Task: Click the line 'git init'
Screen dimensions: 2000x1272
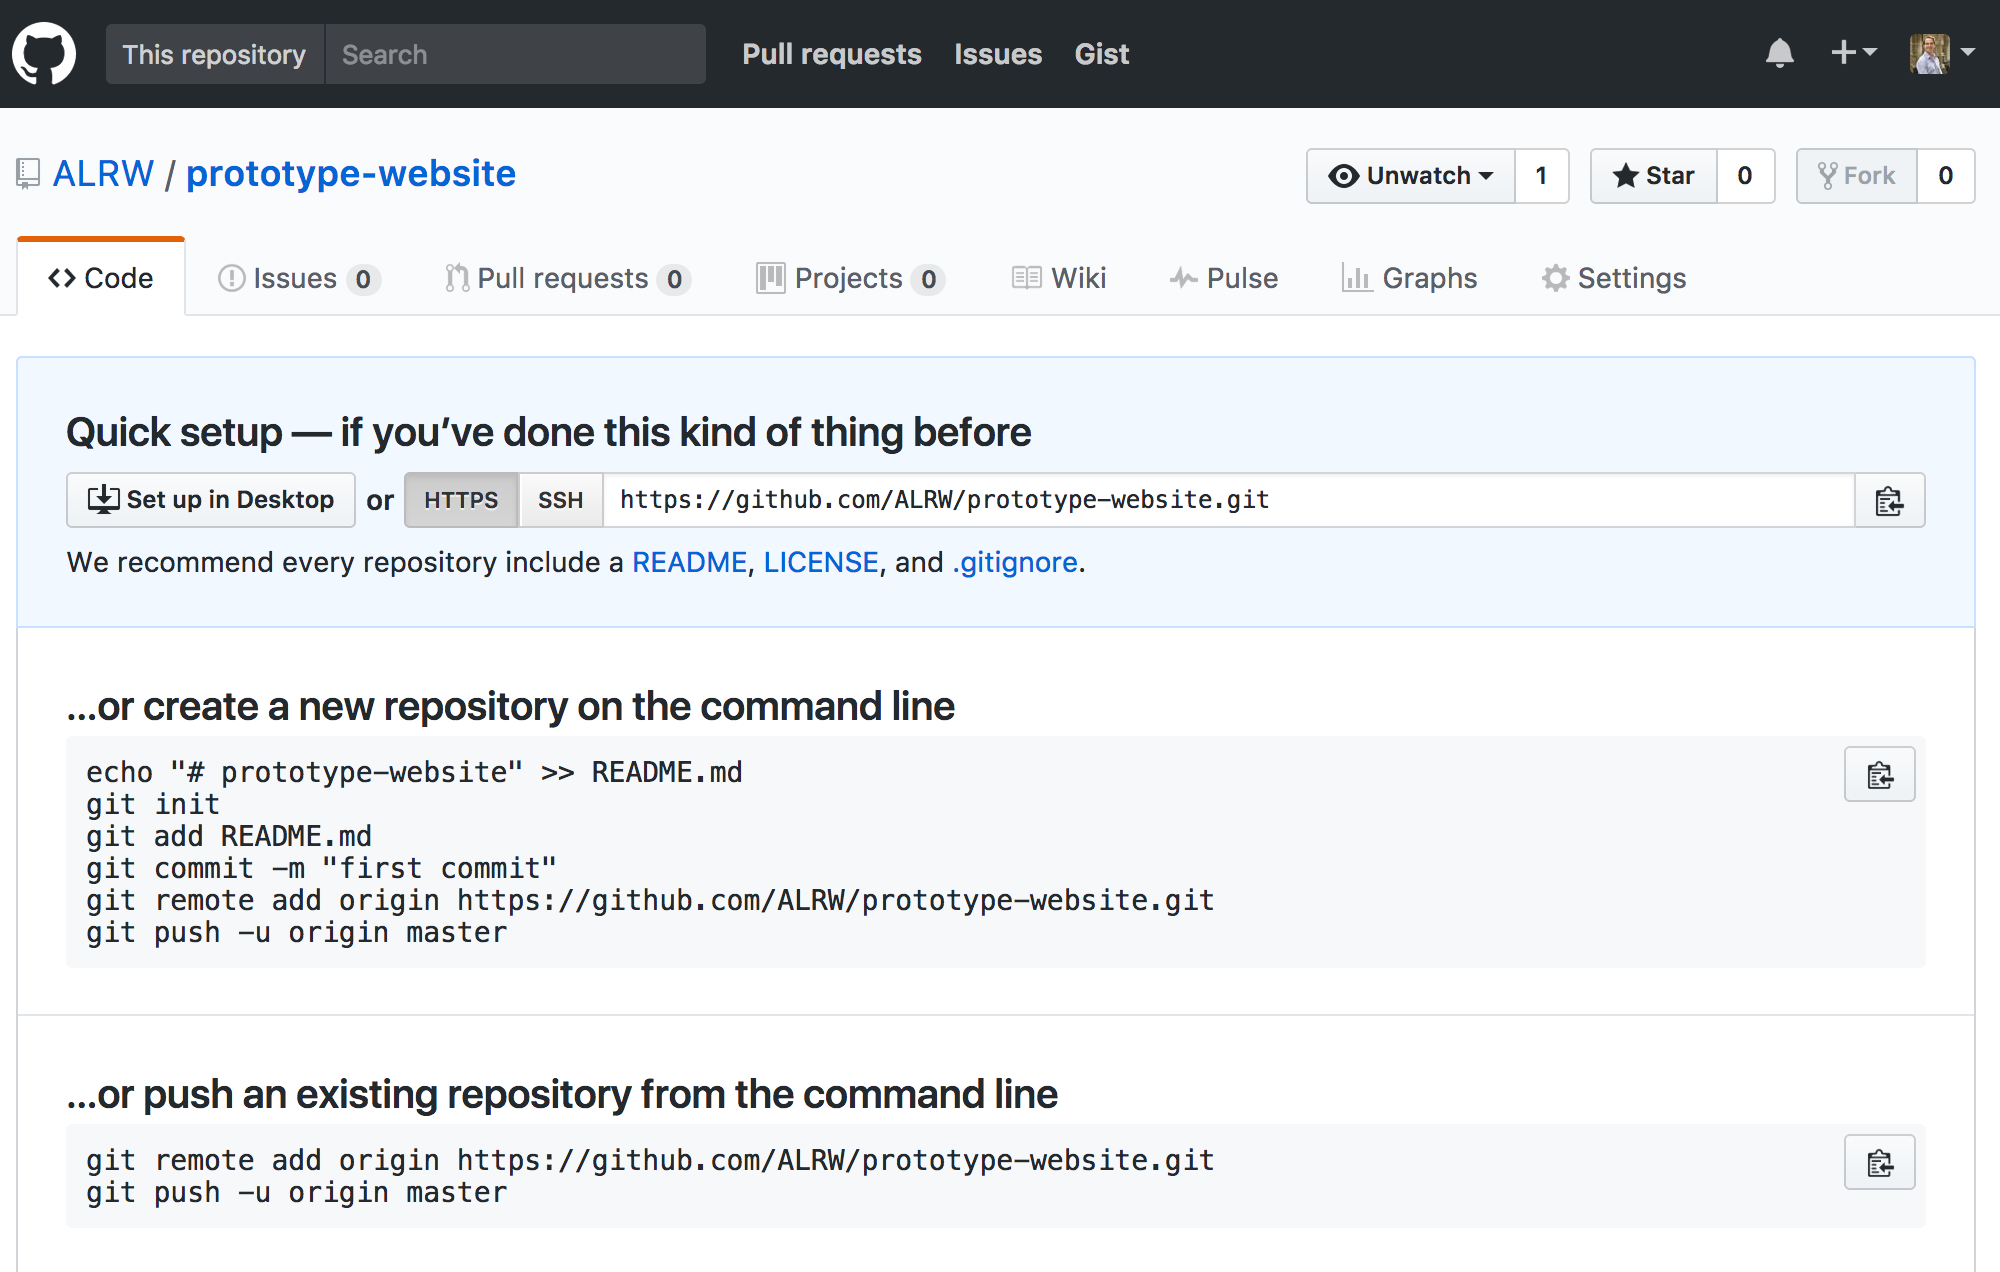Action: pyautogui.click(x=153, y=804)
